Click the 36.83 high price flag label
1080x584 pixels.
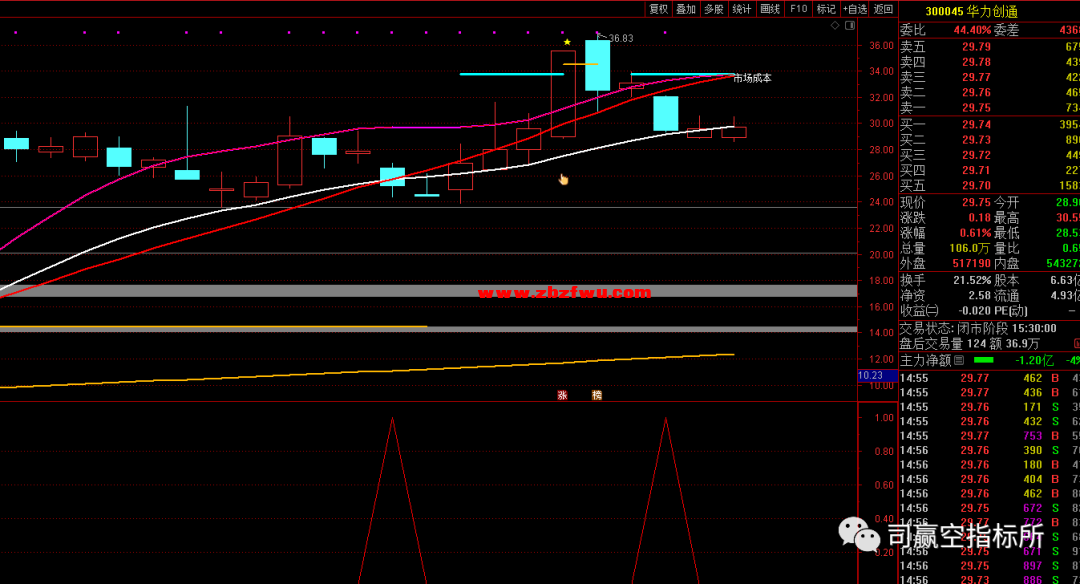click(620, 39)
